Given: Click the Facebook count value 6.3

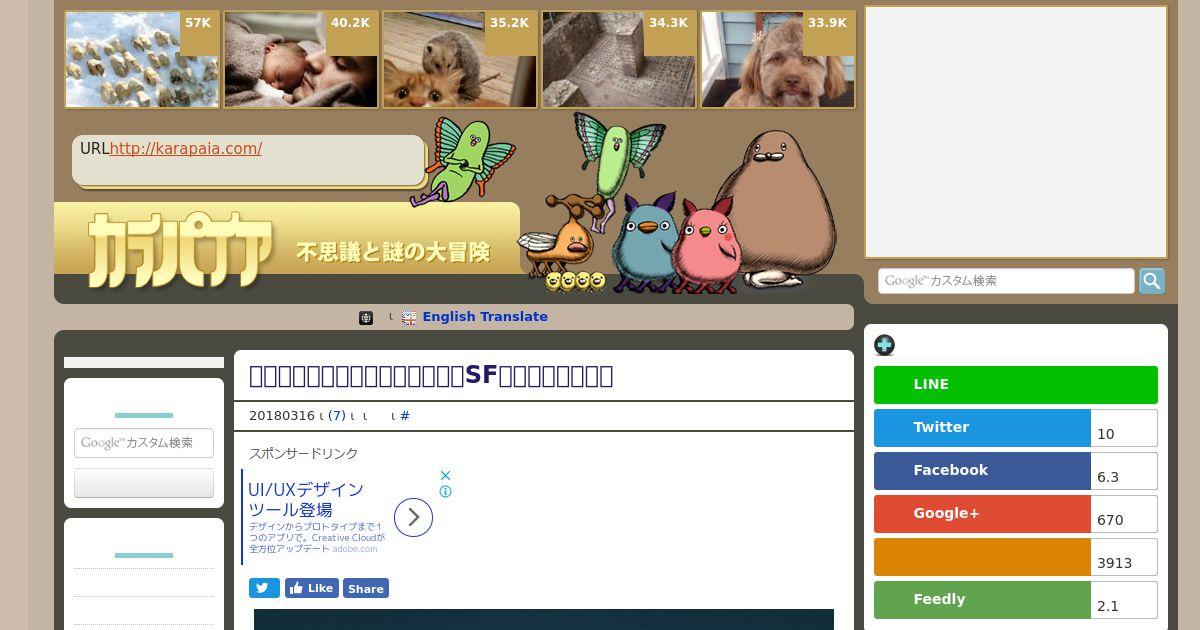Looking at the screenshot, I should click(x=1108, y=477).
